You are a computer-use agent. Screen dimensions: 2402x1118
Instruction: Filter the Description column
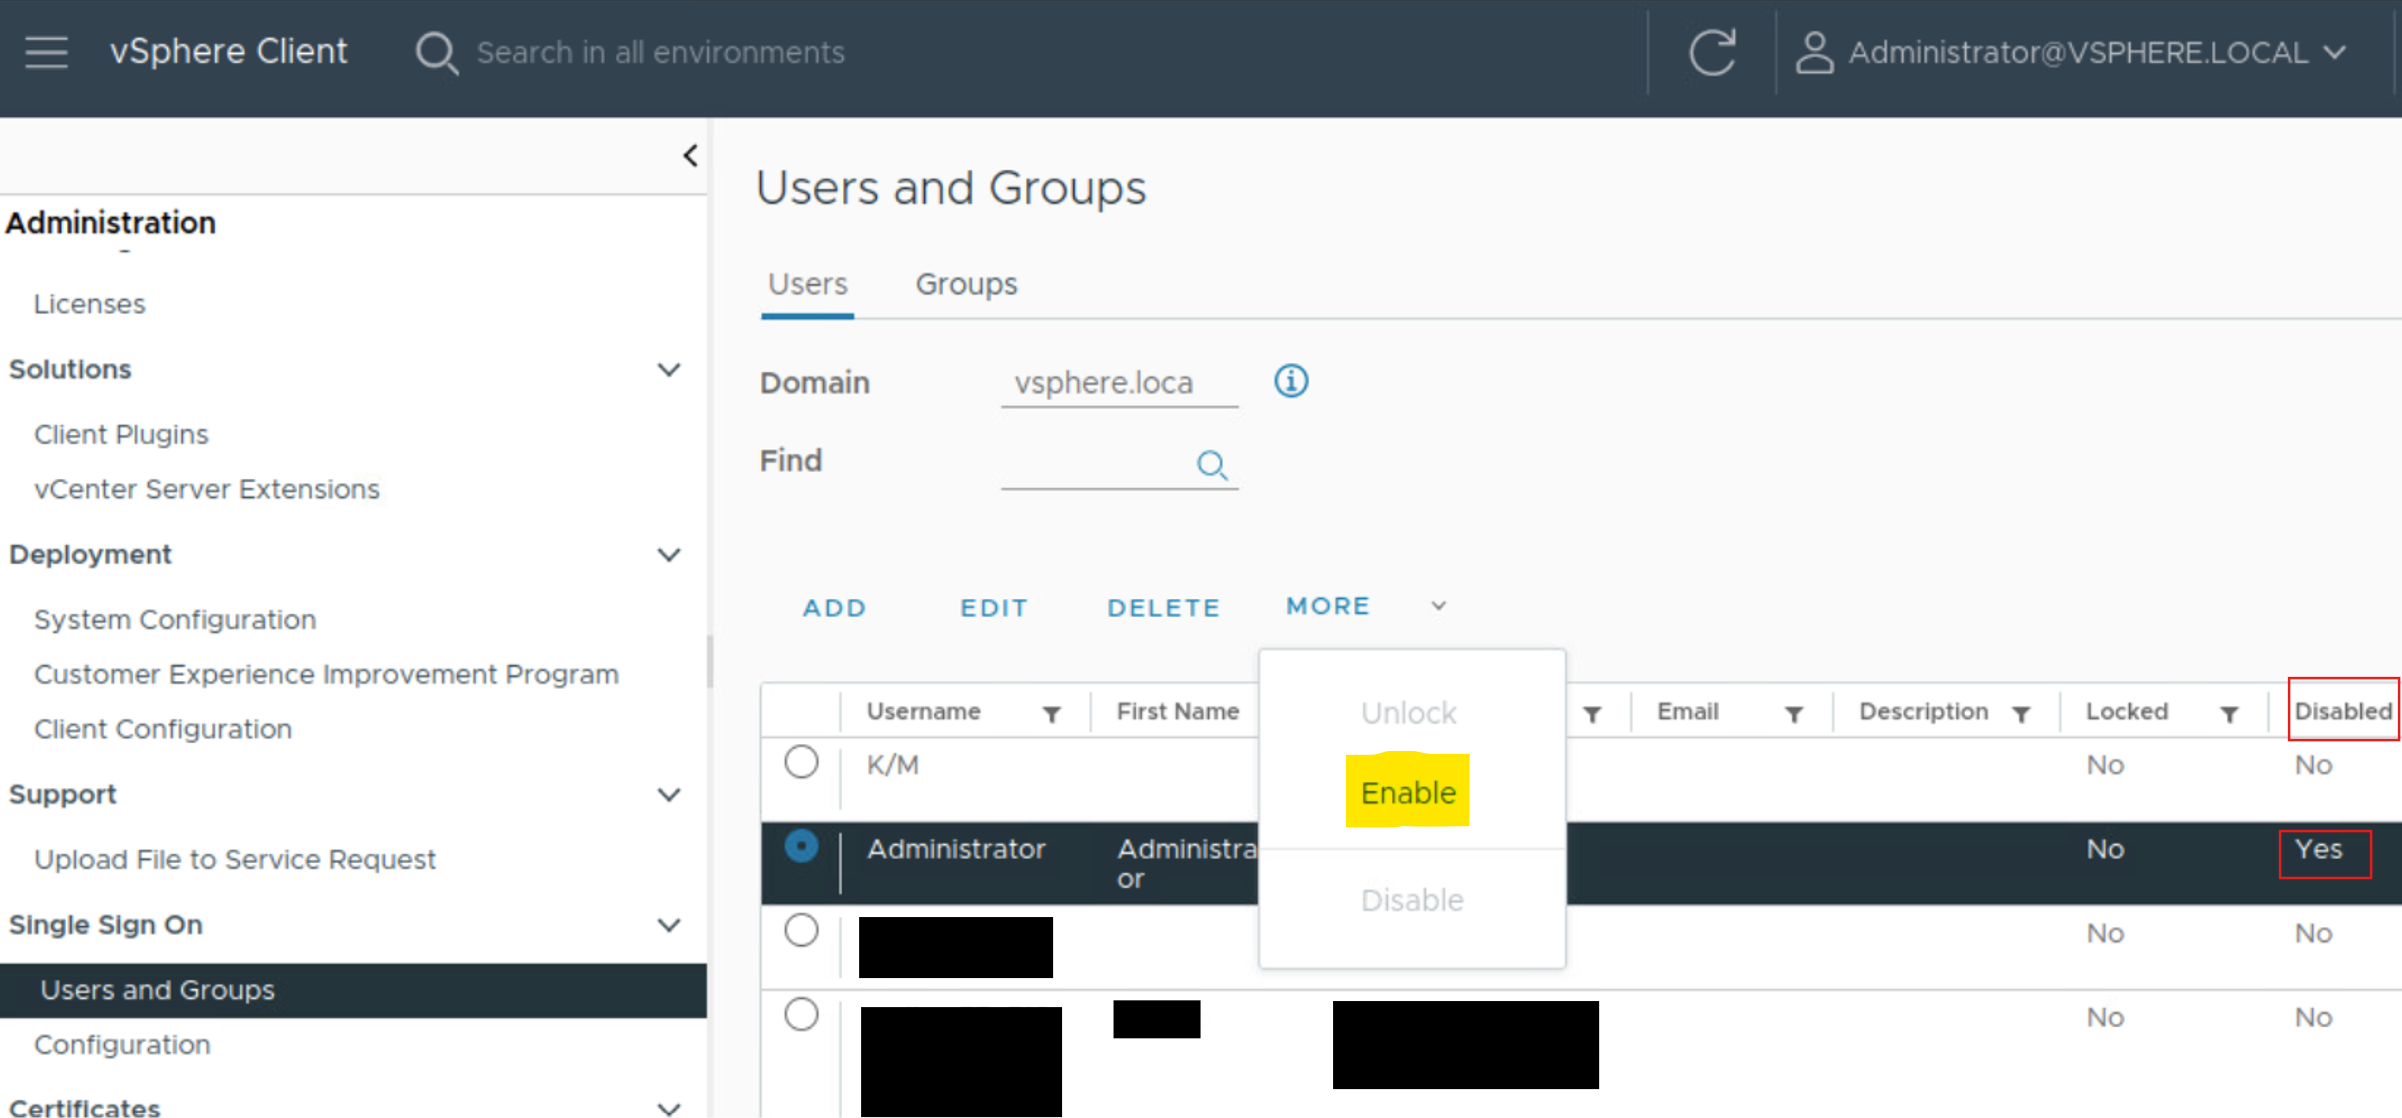point(2021,714)
